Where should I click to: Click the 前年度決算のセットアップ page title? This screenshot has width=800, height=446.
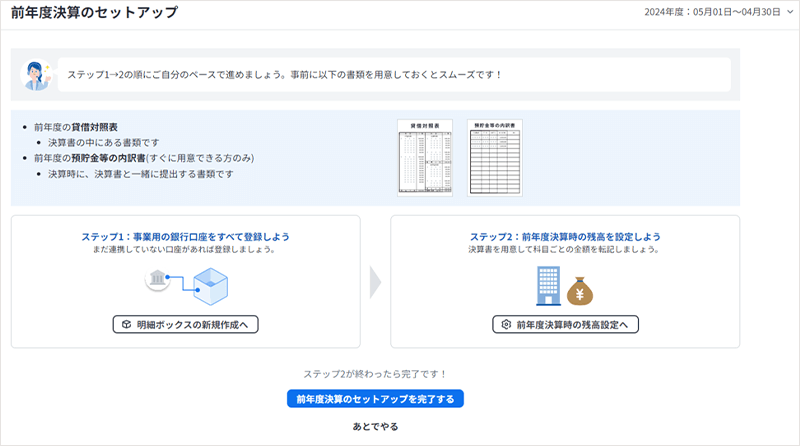tap(94, 13)
